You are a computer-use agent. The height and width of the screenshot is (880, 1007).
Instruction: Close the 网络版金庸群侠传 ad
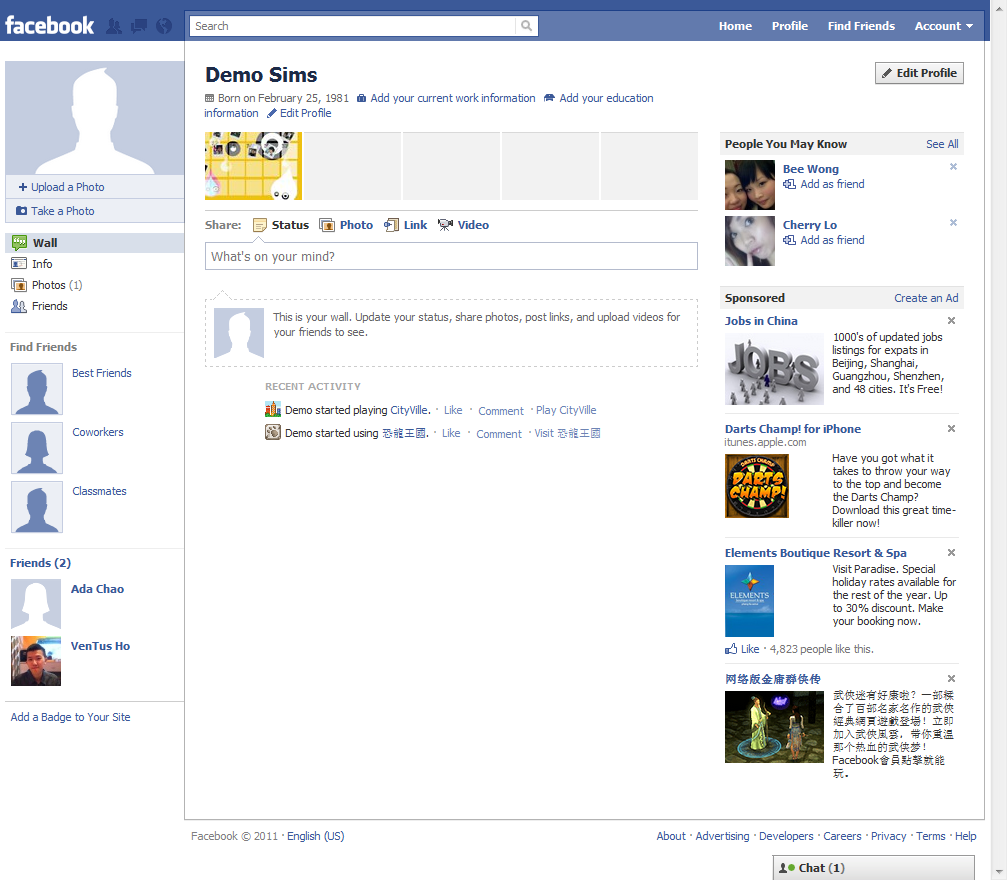952,678
